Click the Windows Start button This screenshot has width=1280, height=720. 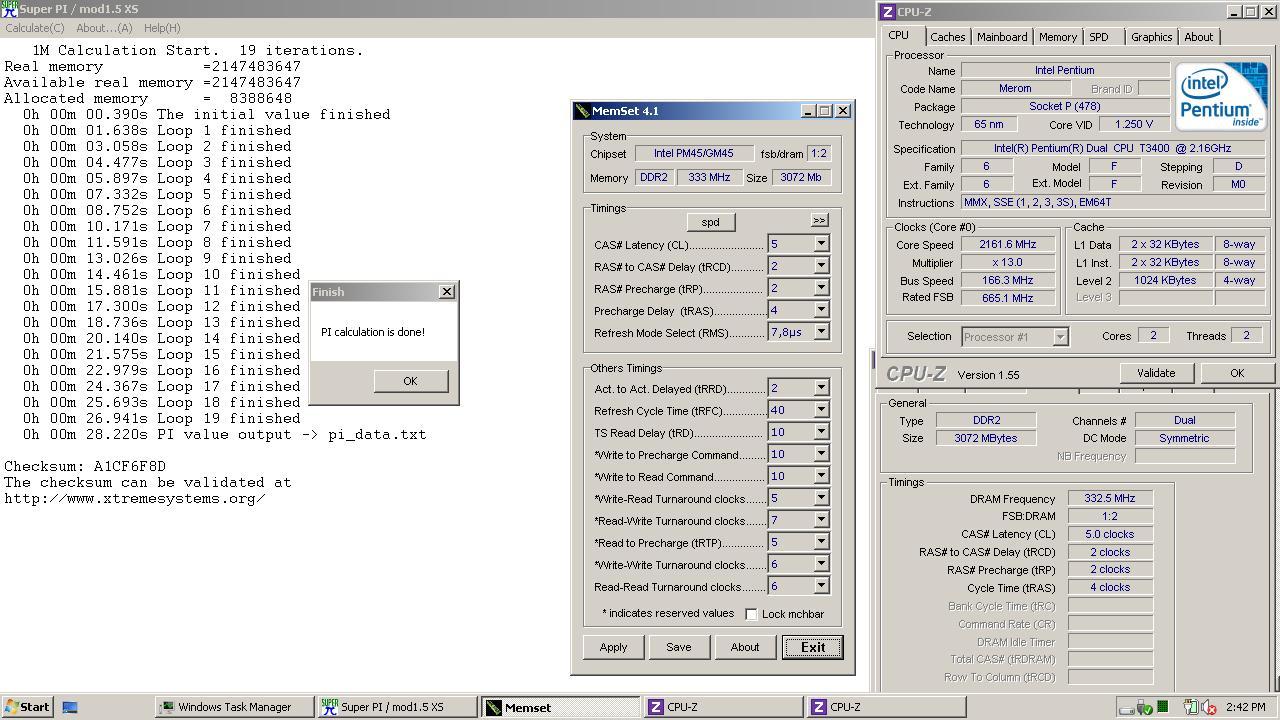[27, 707]
